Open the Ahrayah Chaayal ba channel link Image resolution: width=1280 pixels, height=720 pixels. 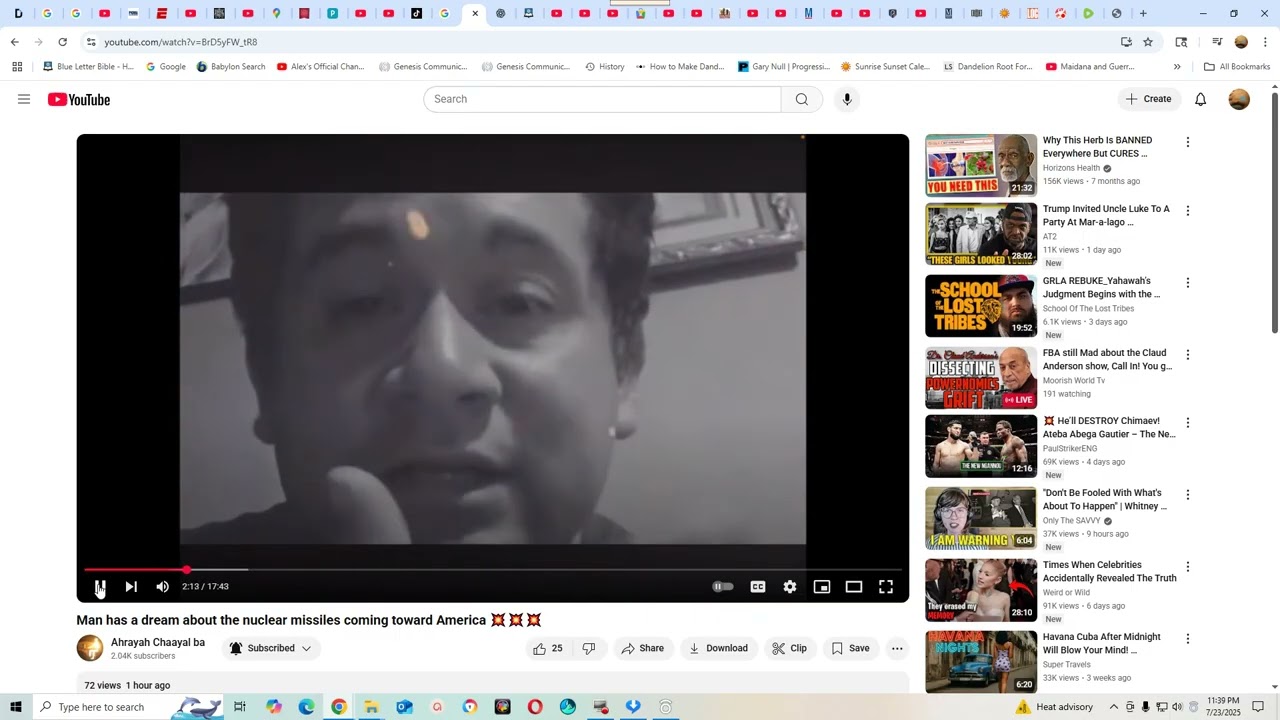pyautogui.click(x=158, y=642)
